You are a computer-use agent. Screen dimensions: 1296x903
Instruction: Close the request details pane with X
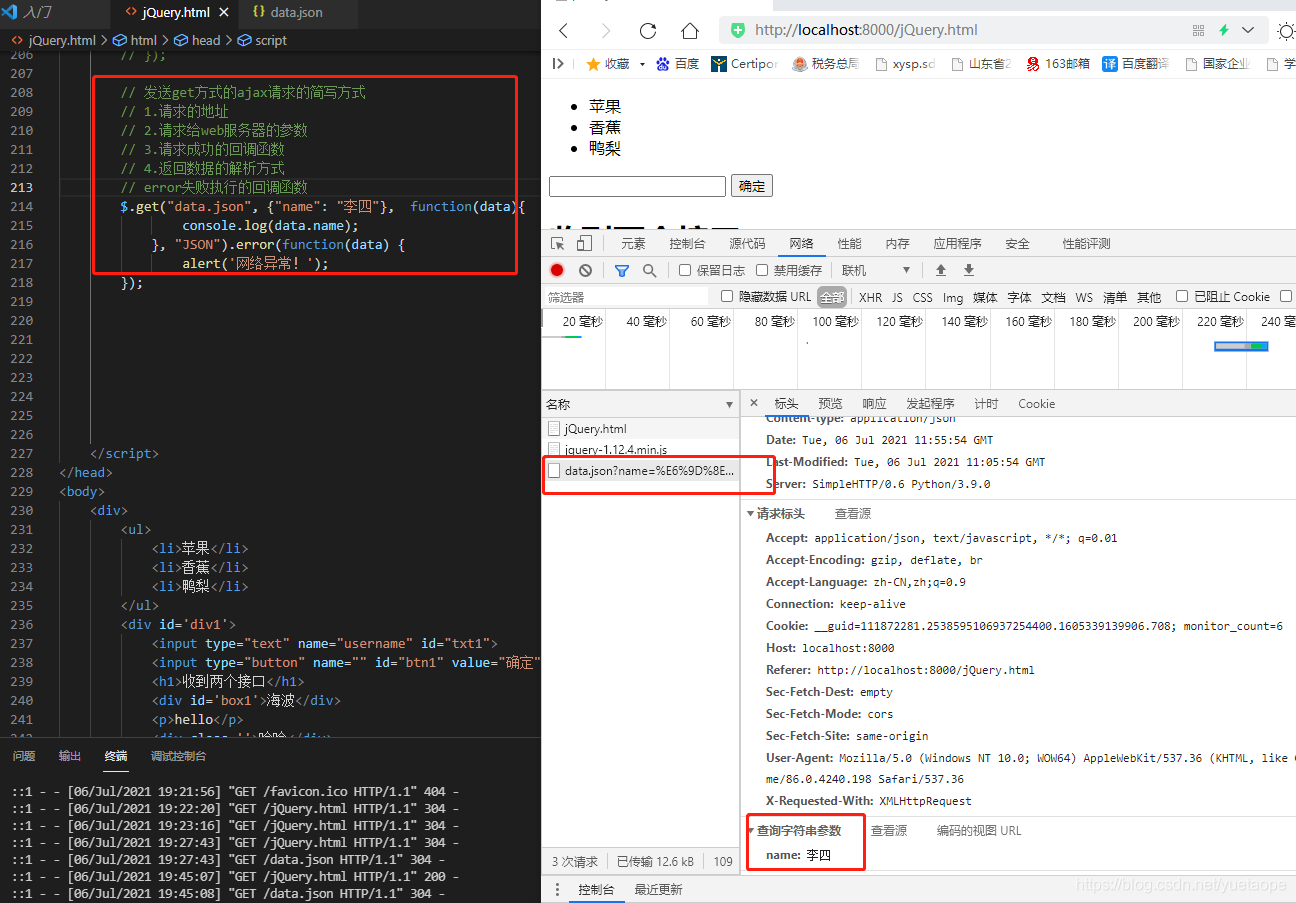click(x=754, y=403)
